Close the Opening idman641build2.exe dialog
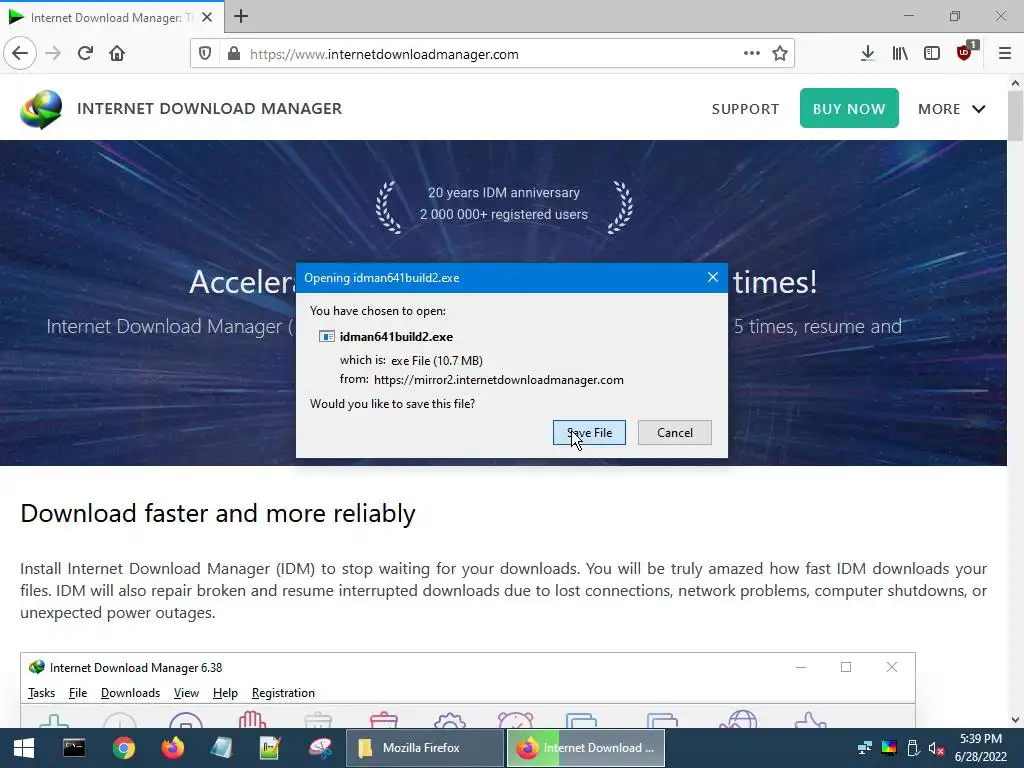 coord(713,278)
